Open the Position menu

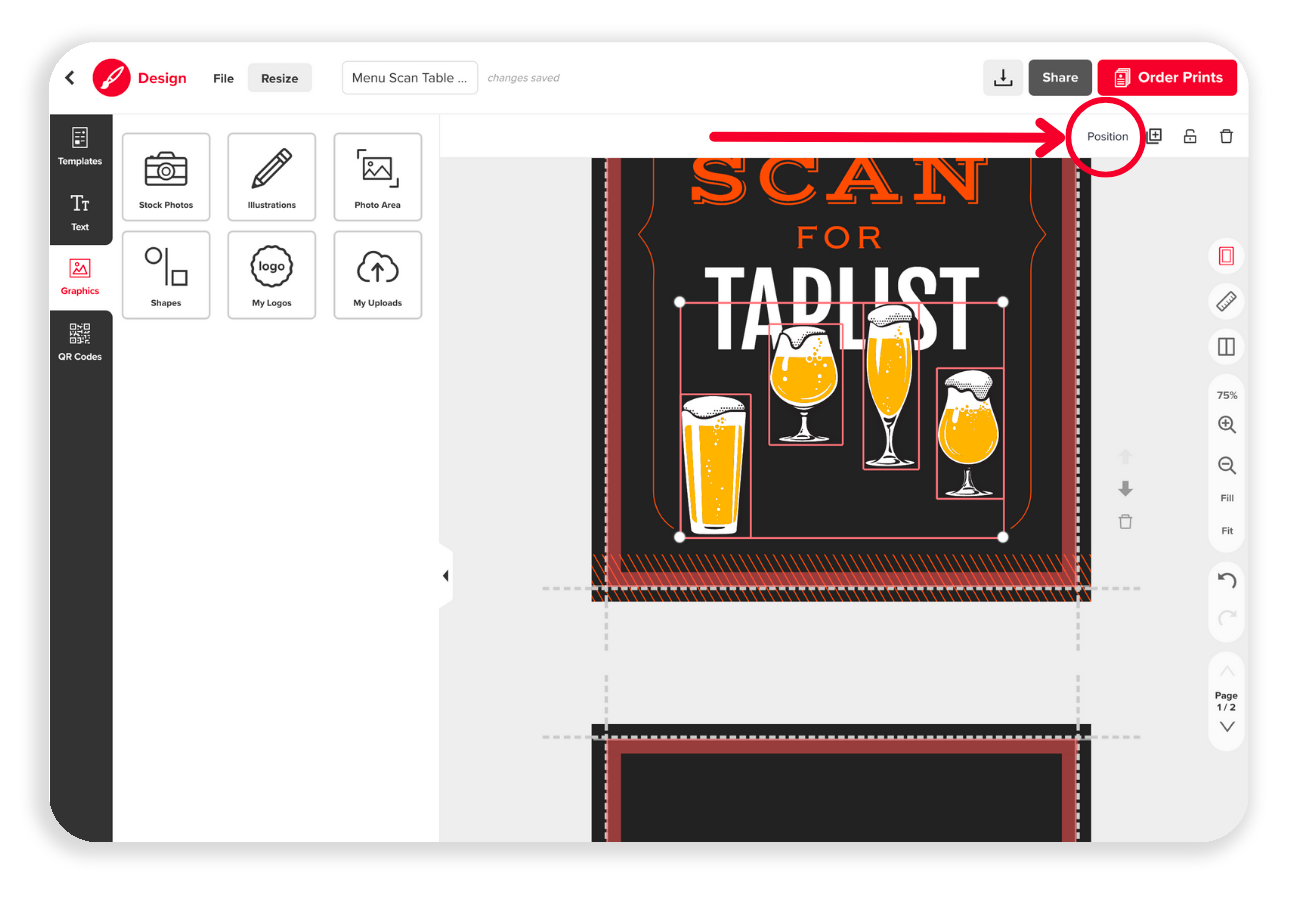1108,137
